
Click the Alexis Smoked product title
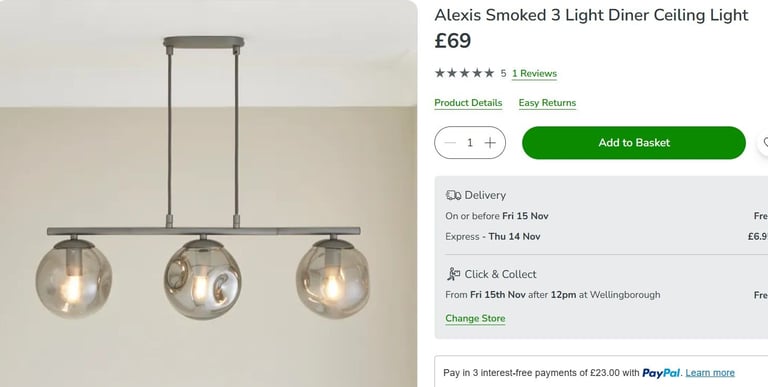[x=591, y=15]
